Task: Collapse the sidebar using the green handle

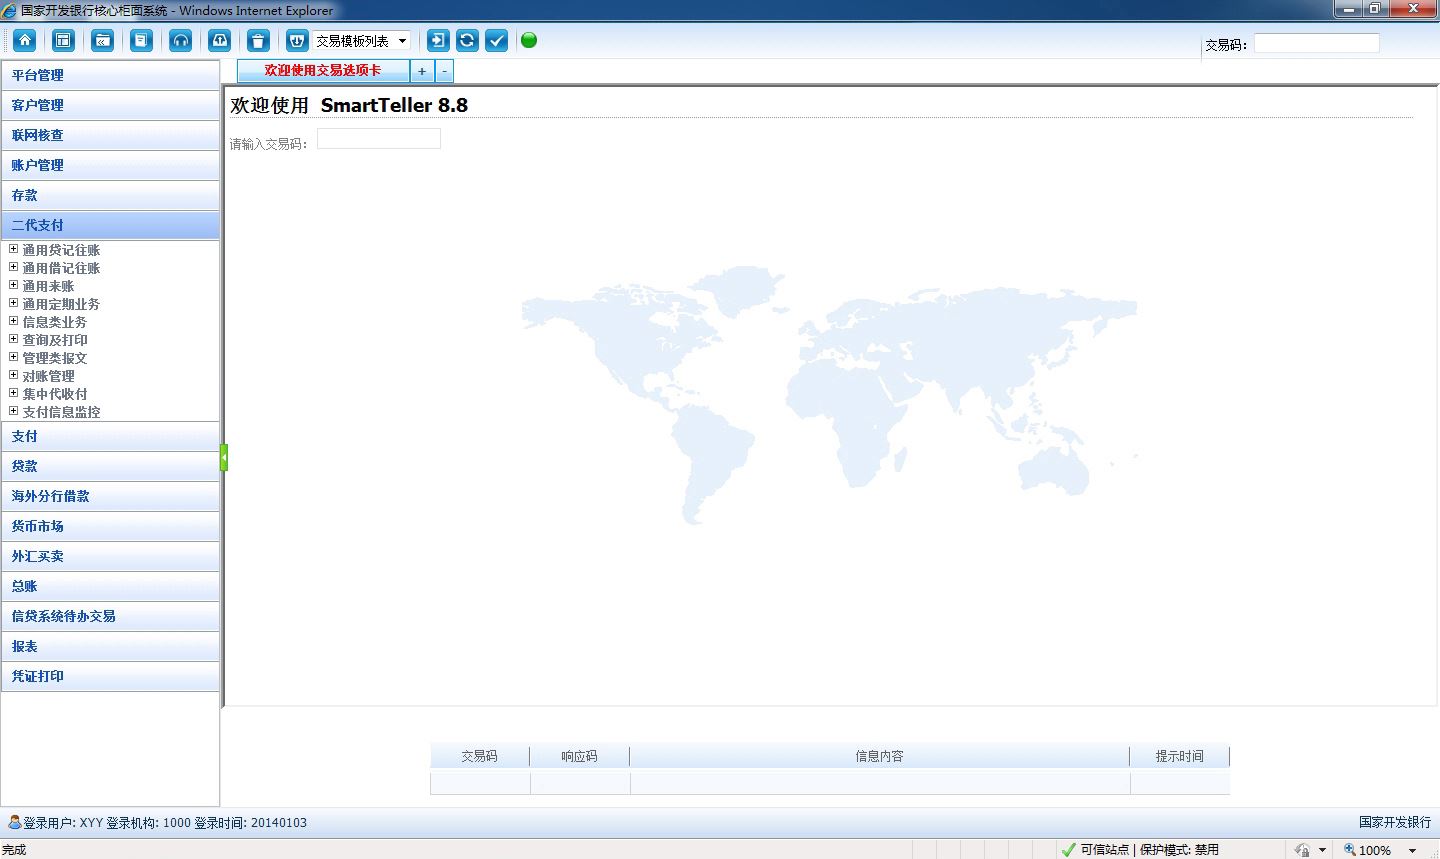Action: 224,458
